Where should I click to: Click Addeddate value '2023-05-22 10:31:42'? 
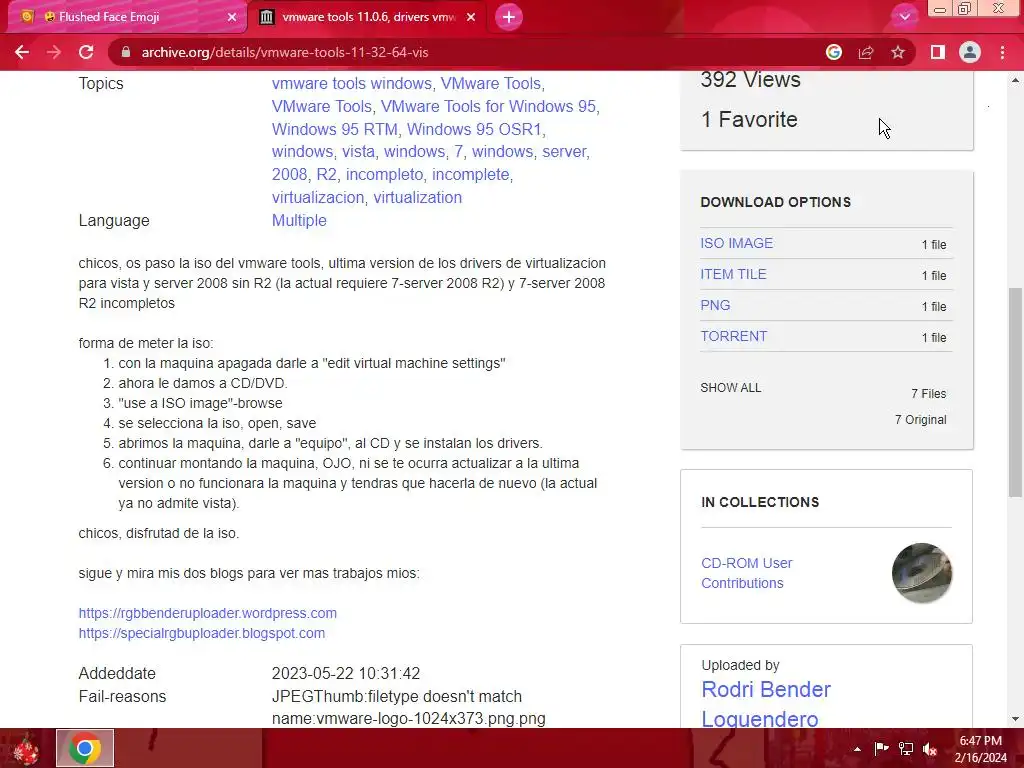click(x=345, y=673)
